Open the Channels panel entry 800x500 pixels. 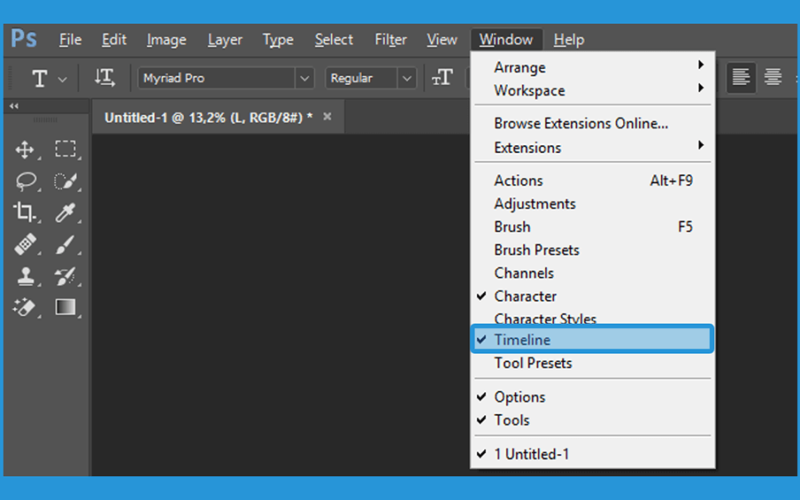592,273
